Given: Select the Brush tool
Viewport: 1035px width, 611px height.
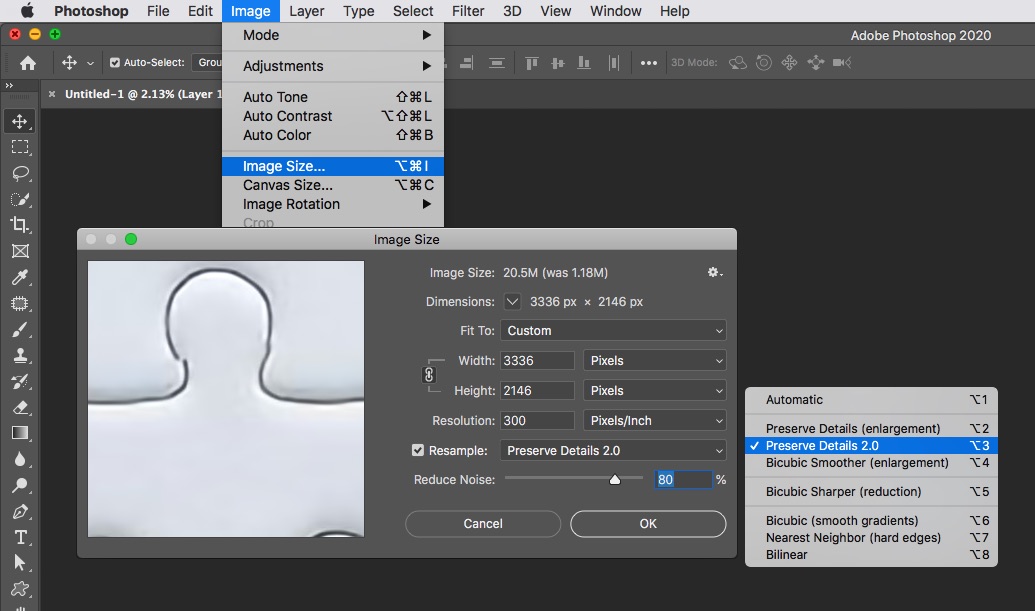Looking at the screenshot, I should pos(20,329).
